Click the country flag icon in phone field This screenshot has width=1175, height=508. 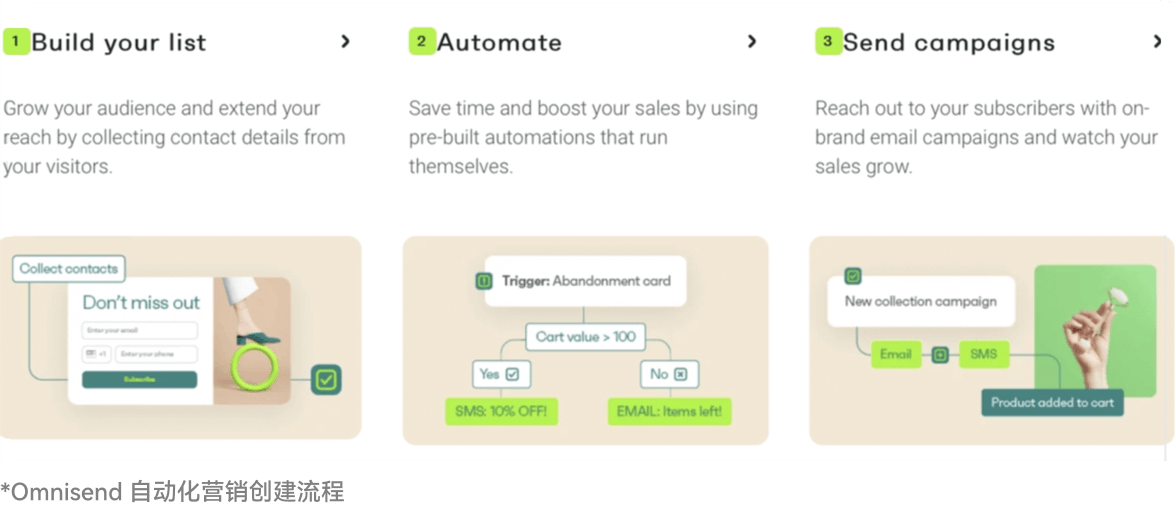click(92, 354)
